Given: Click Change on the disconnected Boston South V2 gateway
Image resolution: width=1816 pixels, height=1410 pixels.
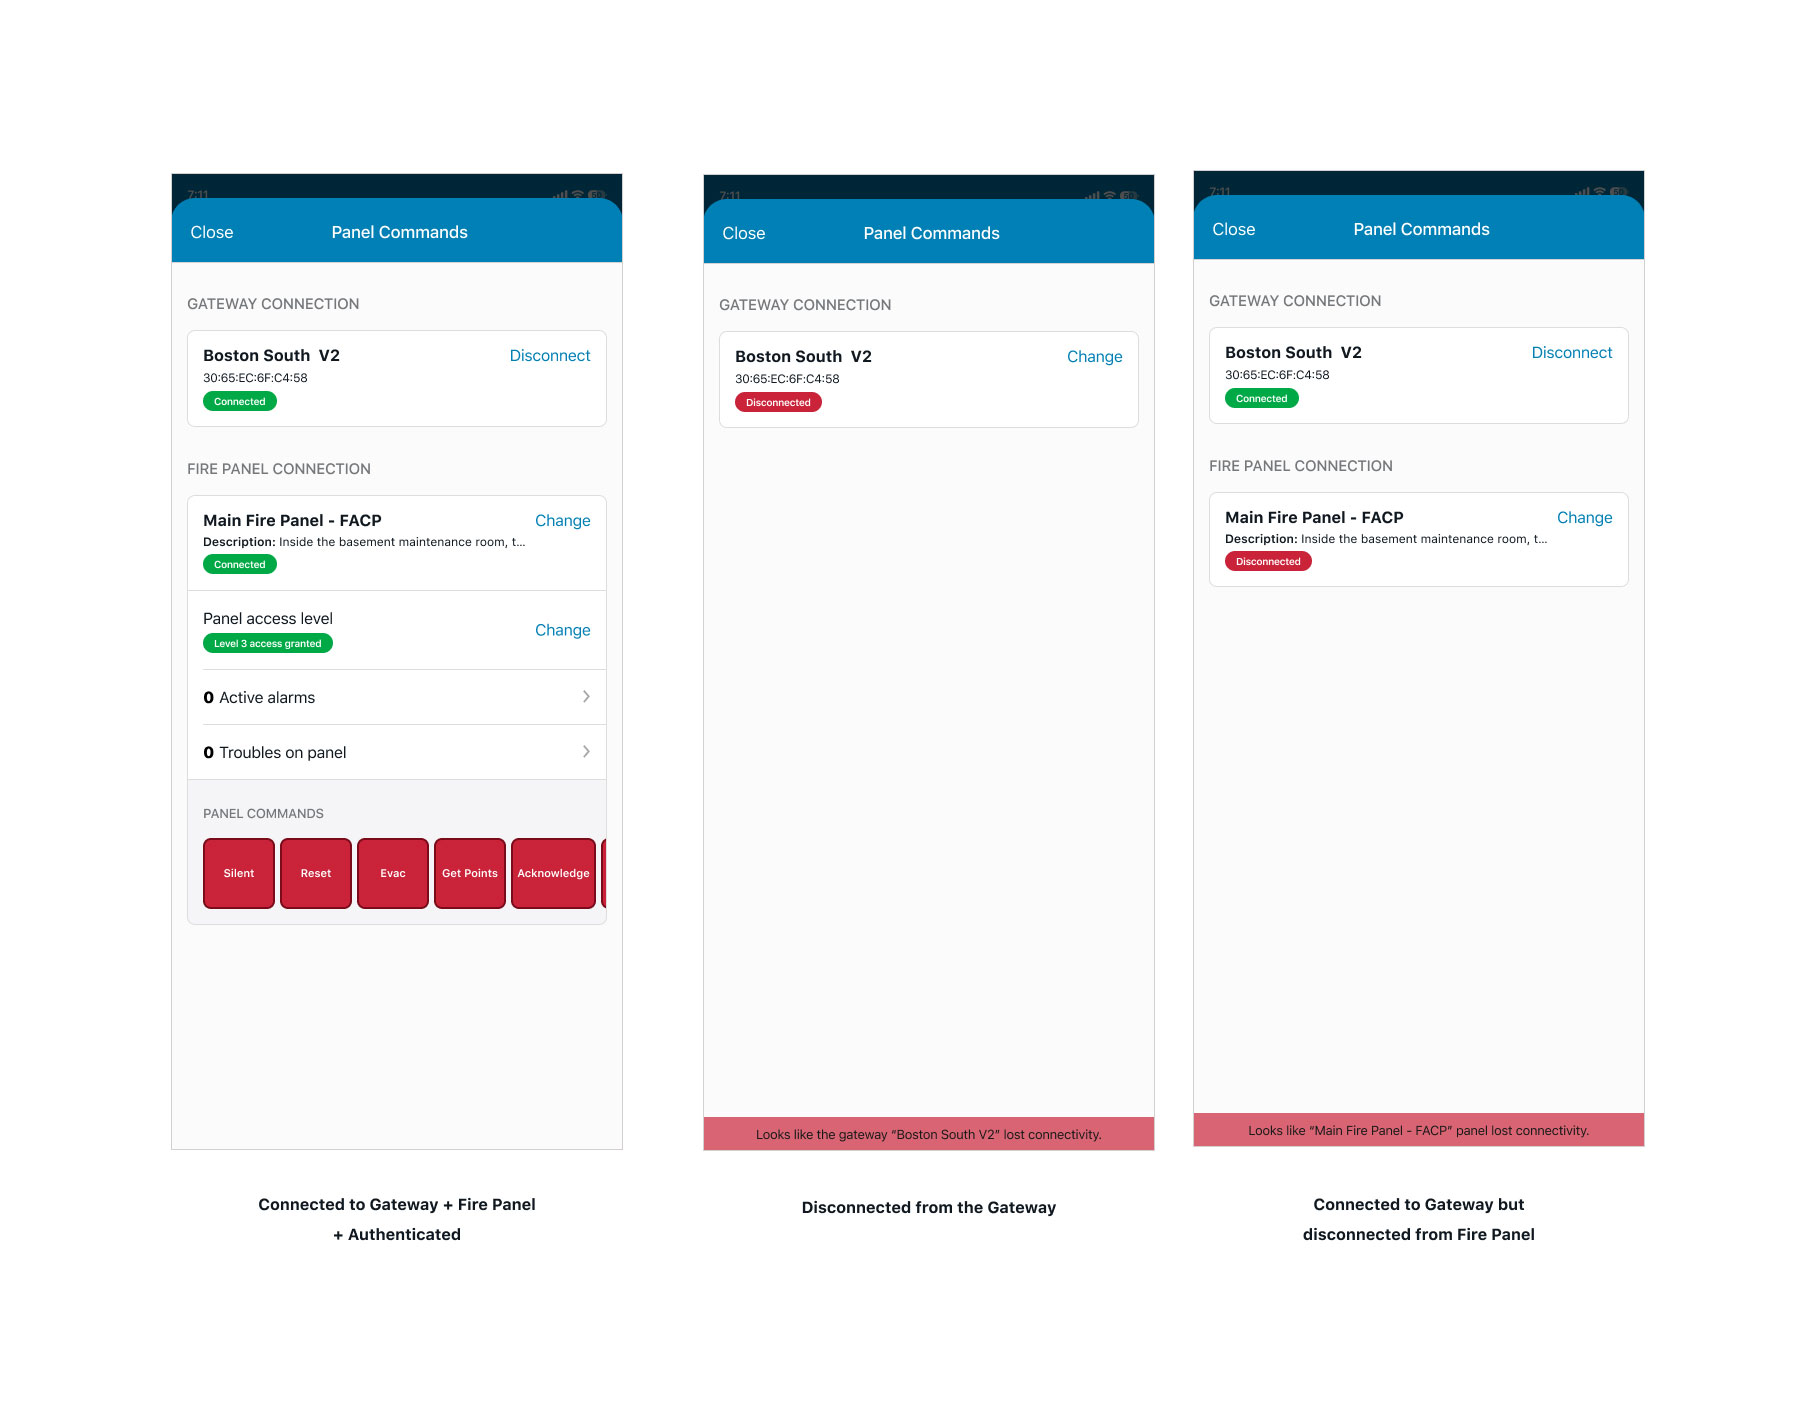Looking at the screenshot, I should point(1094,356).
